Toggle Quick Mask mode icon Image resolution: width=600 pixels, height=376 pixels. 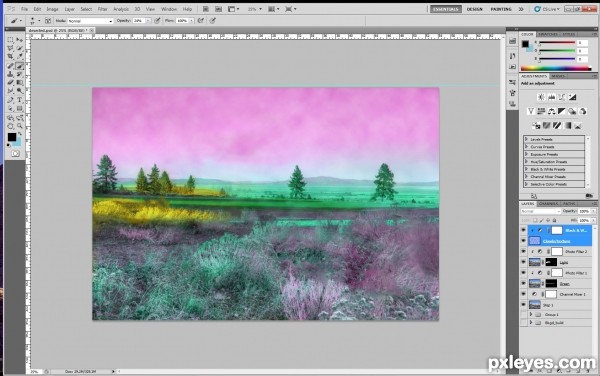coord(15,153)
